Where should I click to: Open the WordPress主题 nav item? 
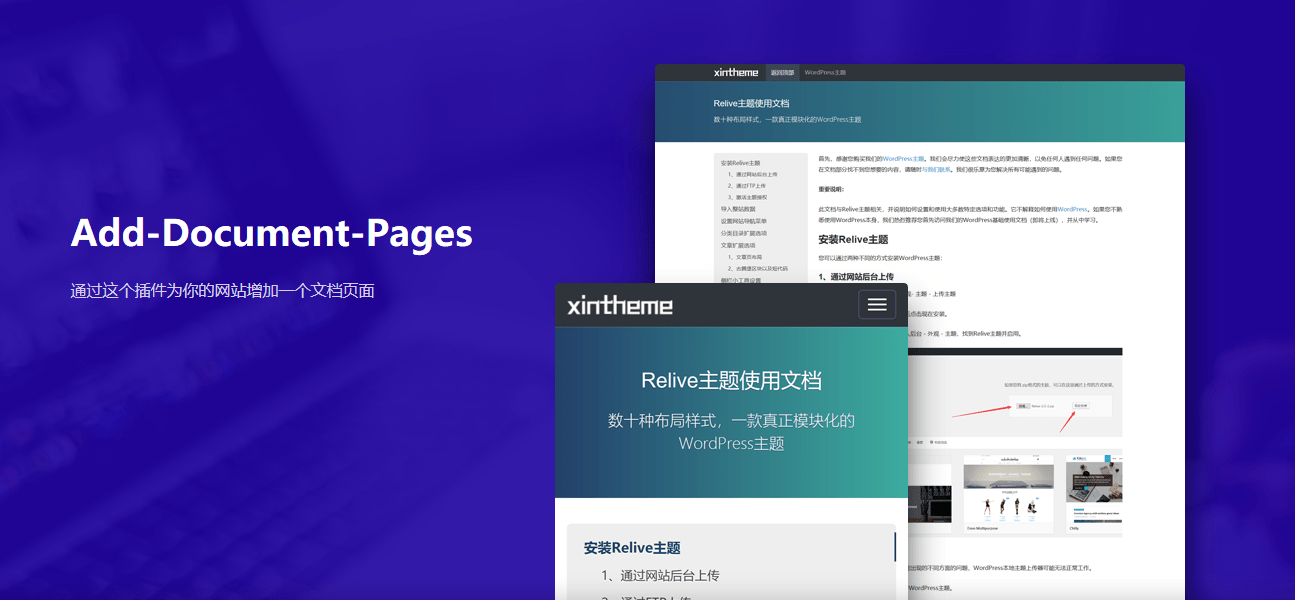(825, 73)
